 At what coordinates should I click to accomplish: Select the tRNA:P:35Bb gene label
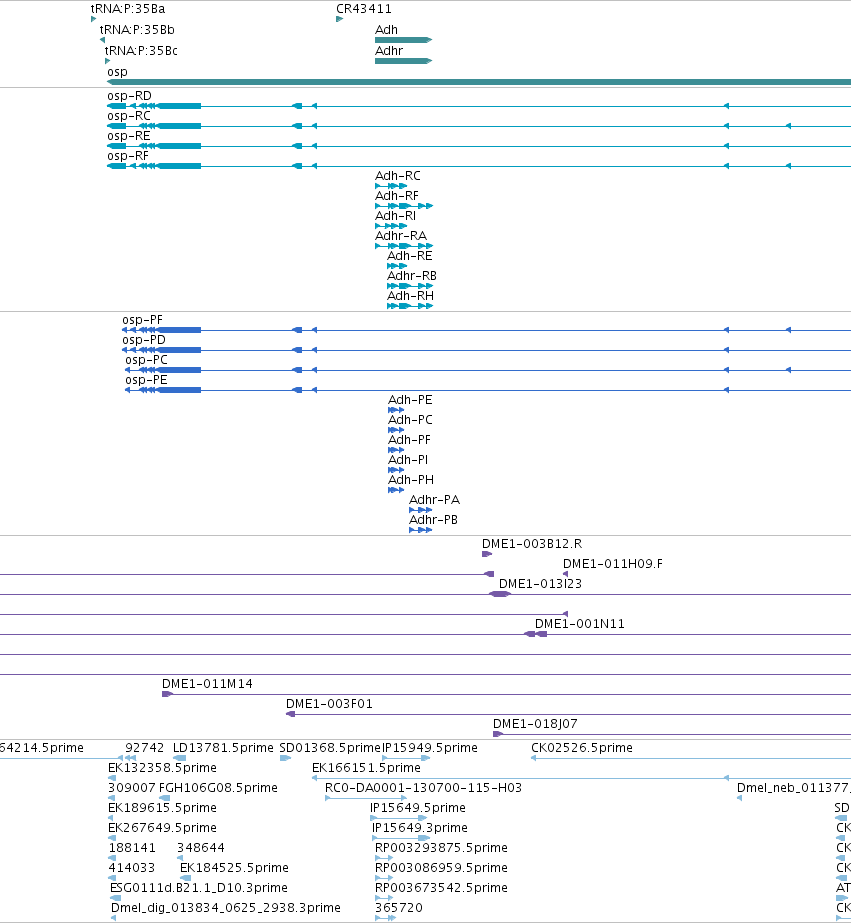point(137,29)
